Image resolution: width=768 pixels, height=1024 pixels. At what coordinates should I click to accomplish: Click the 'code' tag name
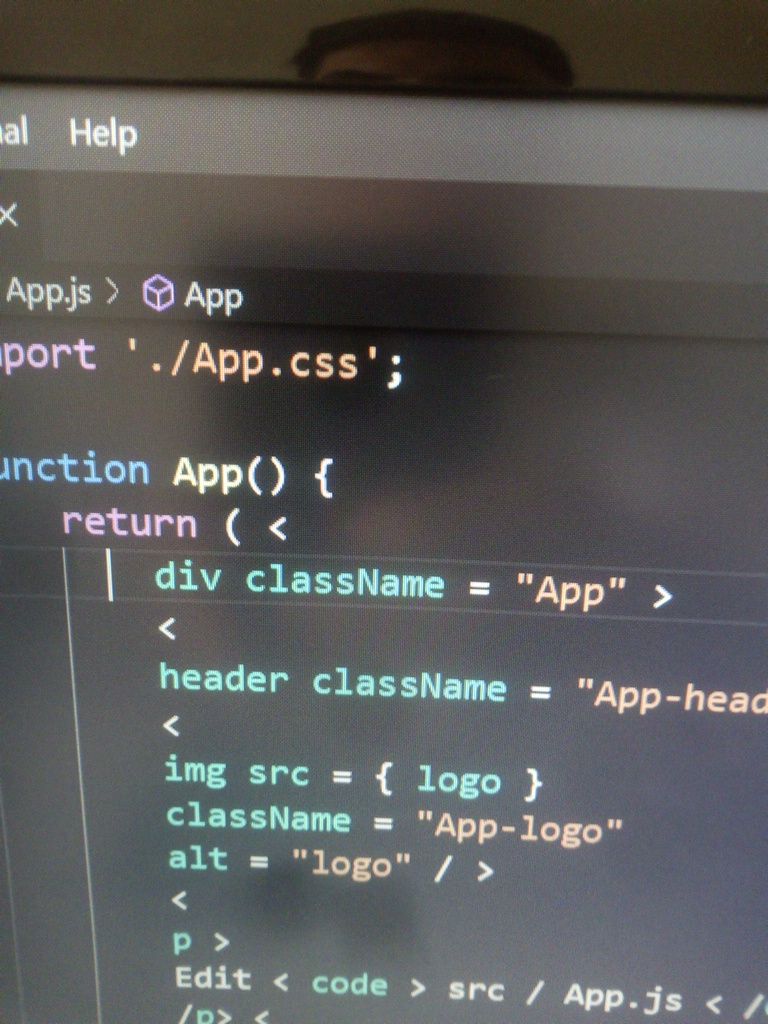pyautogui.click(x=349, y=984)
